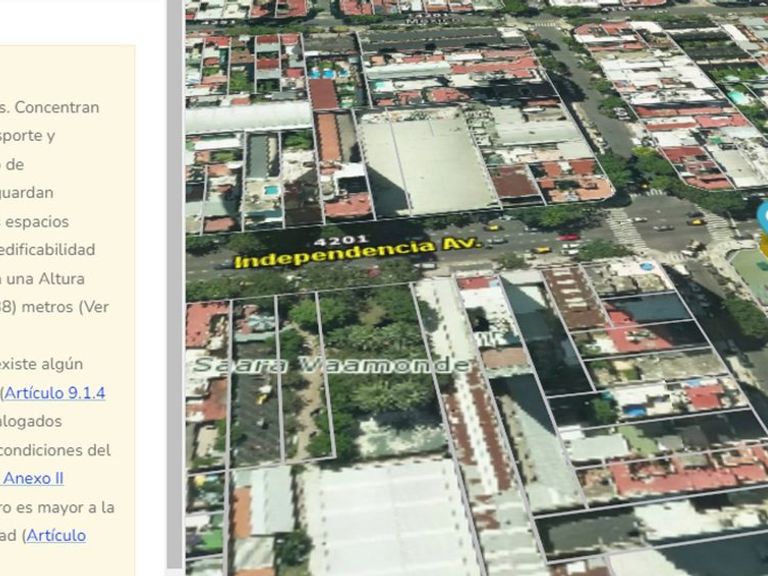This screenshot has width=768, height=576.
Task: Select the Independencia Av. street label
Action: point(357,254)
